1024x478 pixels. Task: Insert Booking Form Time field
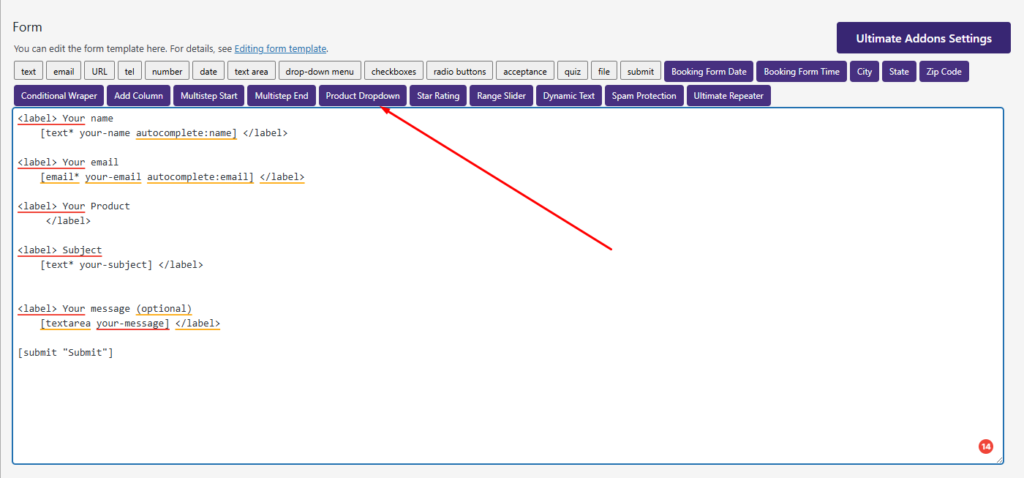pyautogui.click(x=802, y=71)
